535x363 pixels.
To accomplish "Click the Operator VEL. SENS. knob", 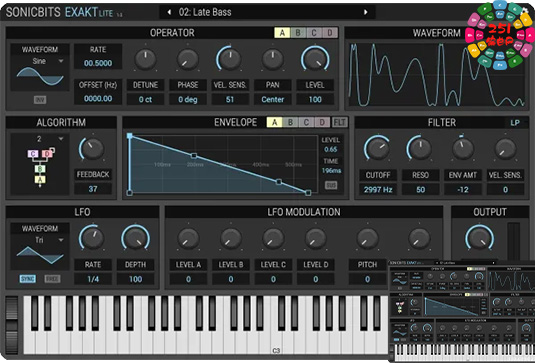I will [230, 59].
